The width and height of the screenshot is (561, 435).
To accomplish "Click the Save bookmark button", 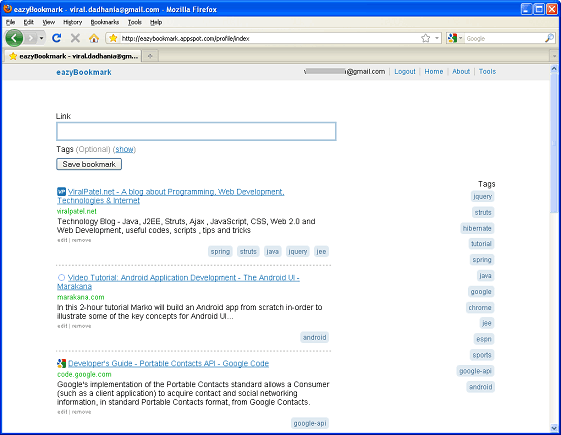I will point(89,164).
